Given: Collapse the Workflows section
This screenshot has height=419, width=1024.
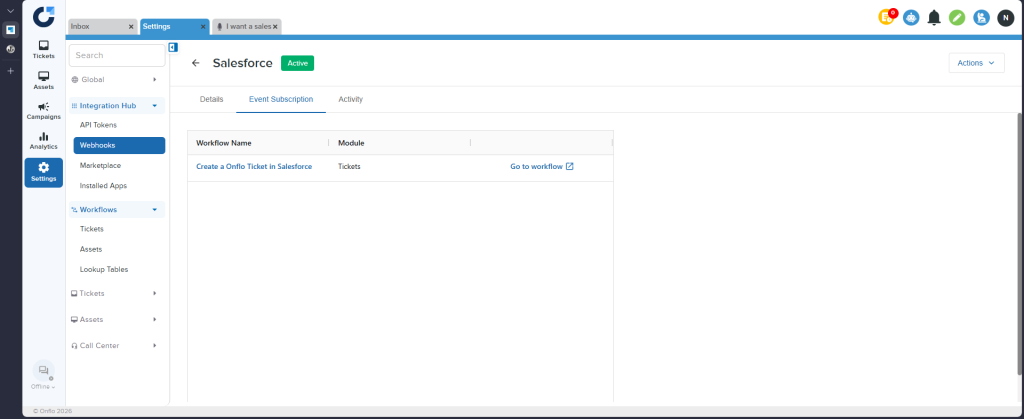Looking at the screenshot, I should pos(155,210).
